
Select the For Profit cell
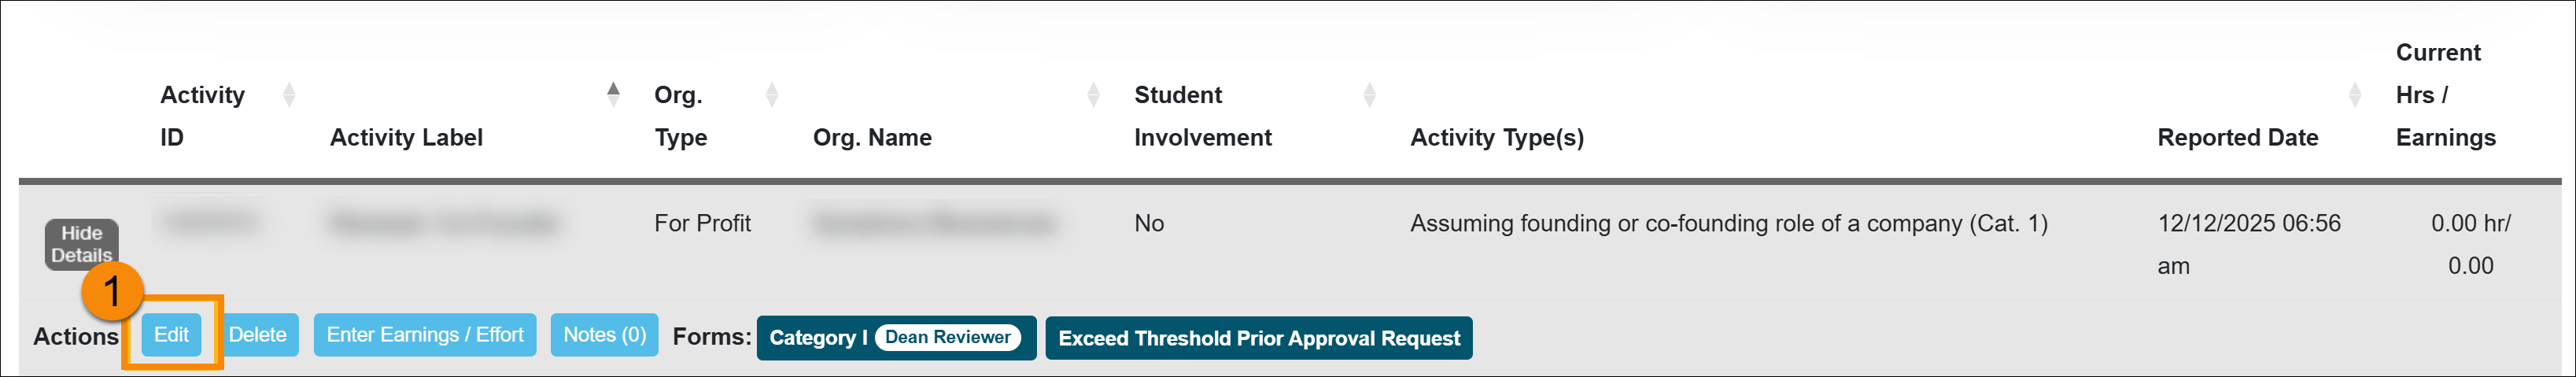pyautogui.click(x=702, y=223)
